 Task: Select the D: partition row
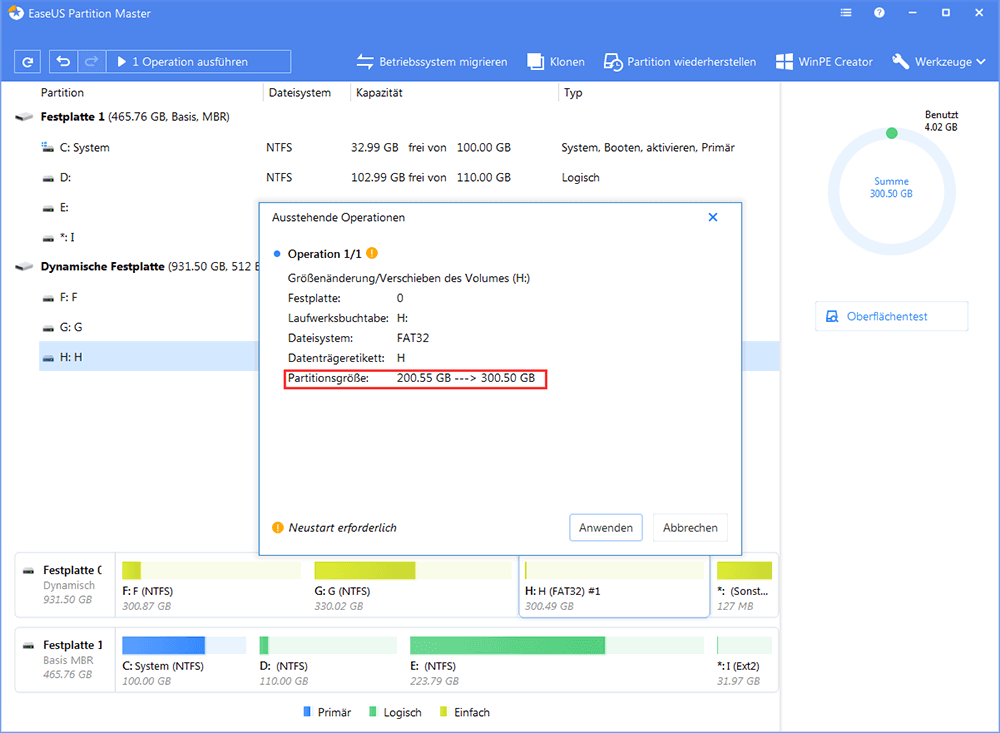coord(408,177)
